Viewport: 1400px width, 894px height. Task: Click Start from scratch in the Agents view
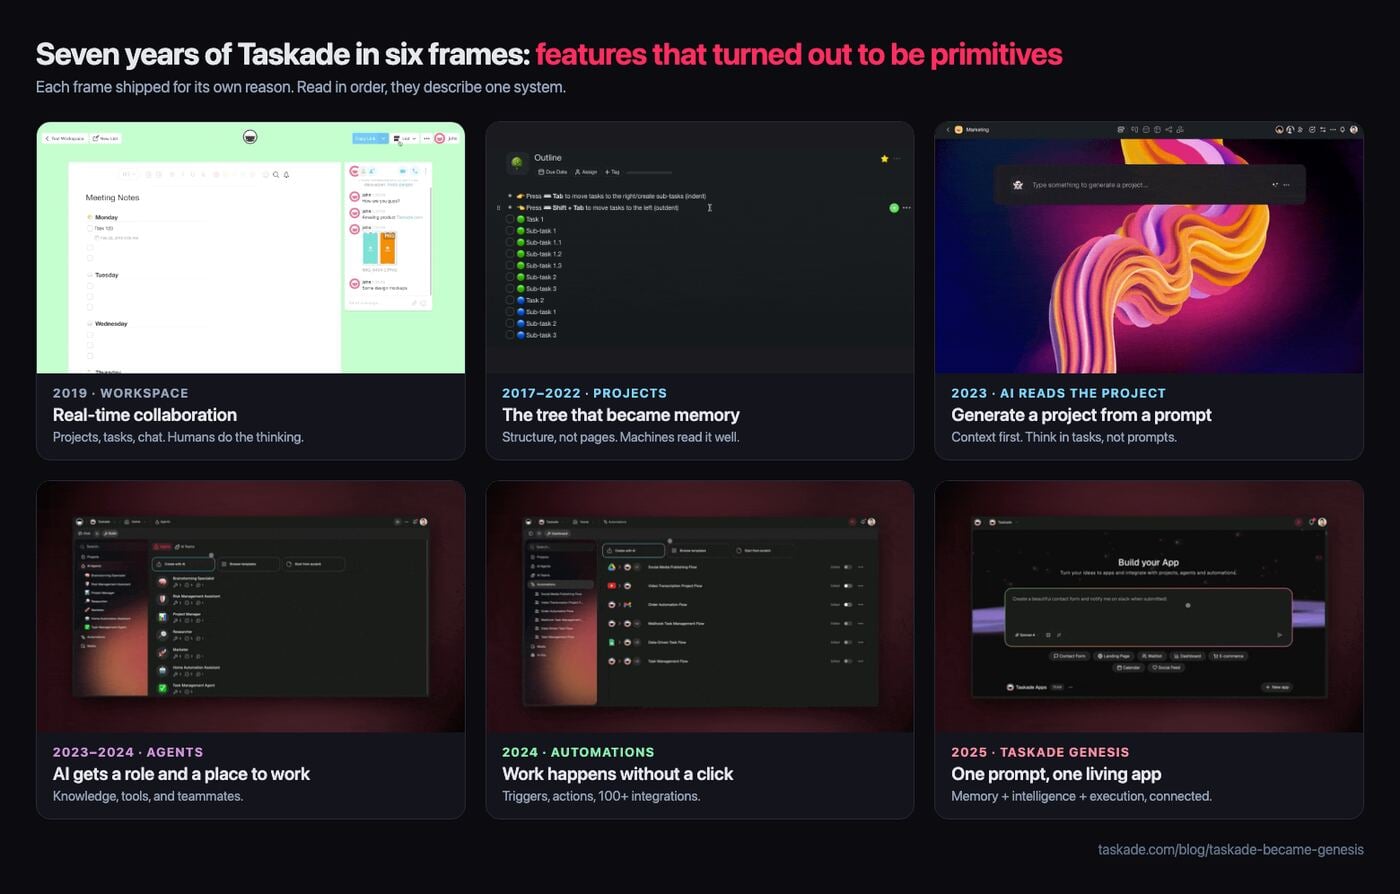click(x=314, y=564)
